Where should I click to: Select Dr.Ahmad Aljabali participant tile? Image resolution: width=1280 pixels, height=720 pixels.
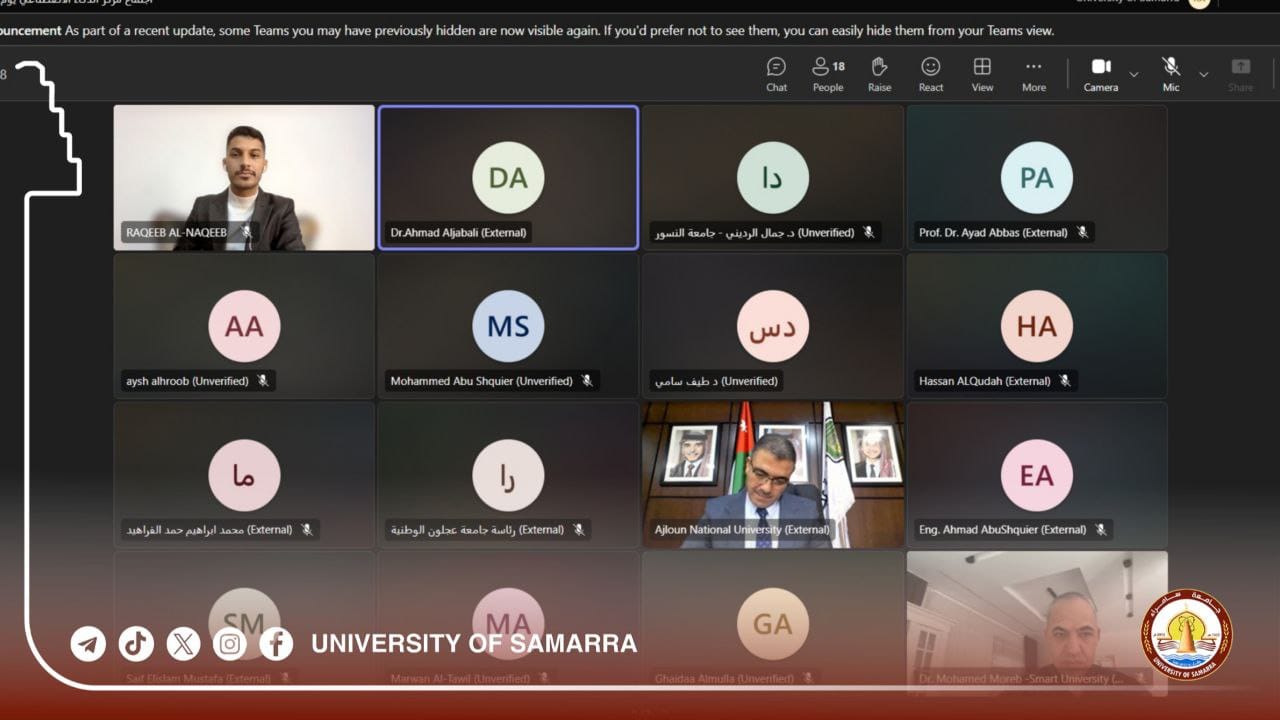click(508, 177)
